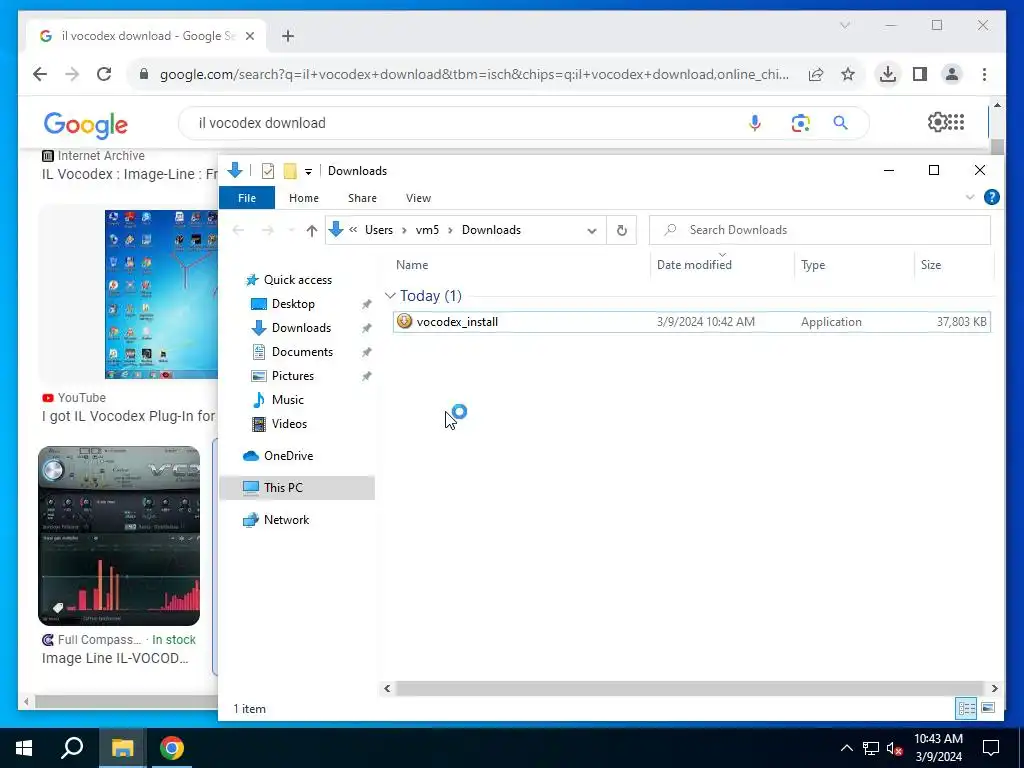Open address bar previous locations dropdown

(592, 231)
